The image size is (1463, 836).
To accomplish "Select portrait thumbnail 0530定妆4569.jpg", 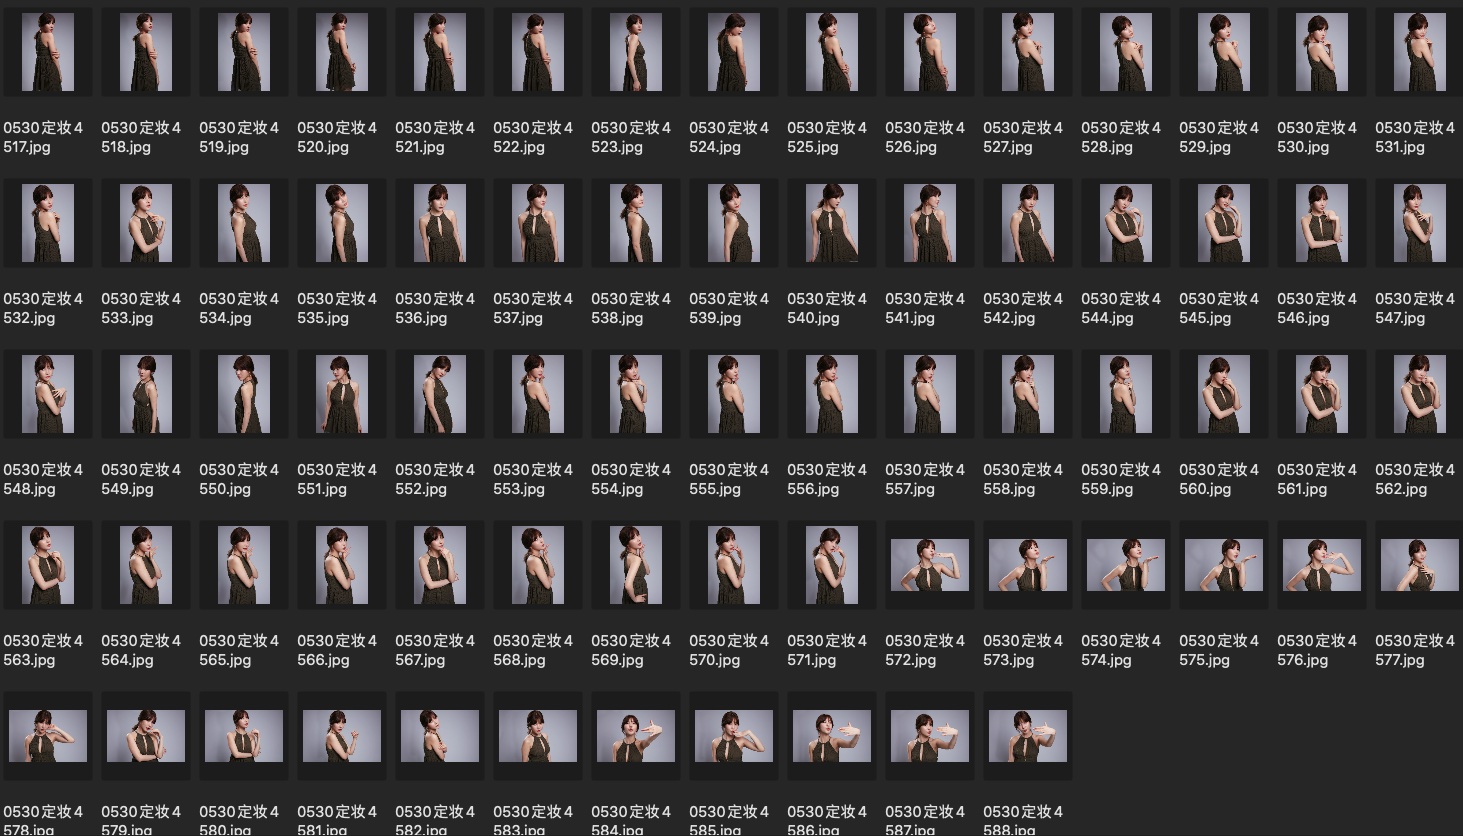I will pos(636,566).
